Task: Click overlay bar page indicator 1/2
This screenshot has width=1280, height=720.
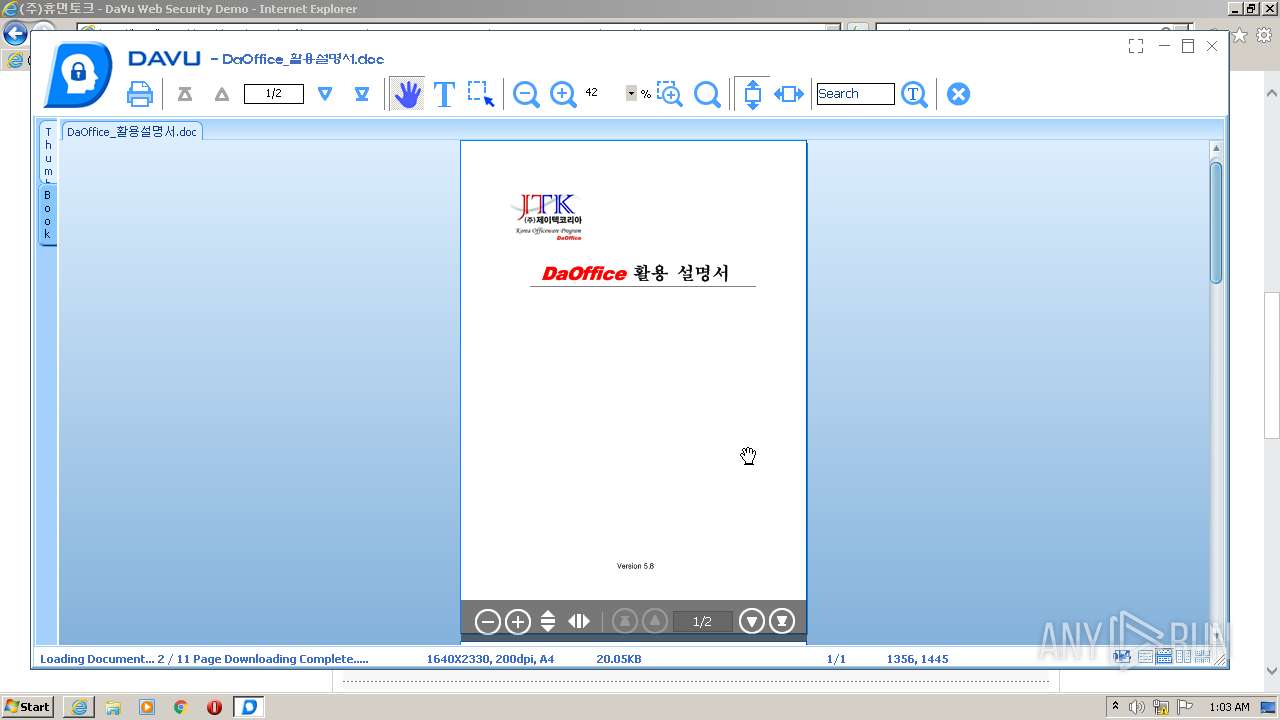Action: [702, 622]
